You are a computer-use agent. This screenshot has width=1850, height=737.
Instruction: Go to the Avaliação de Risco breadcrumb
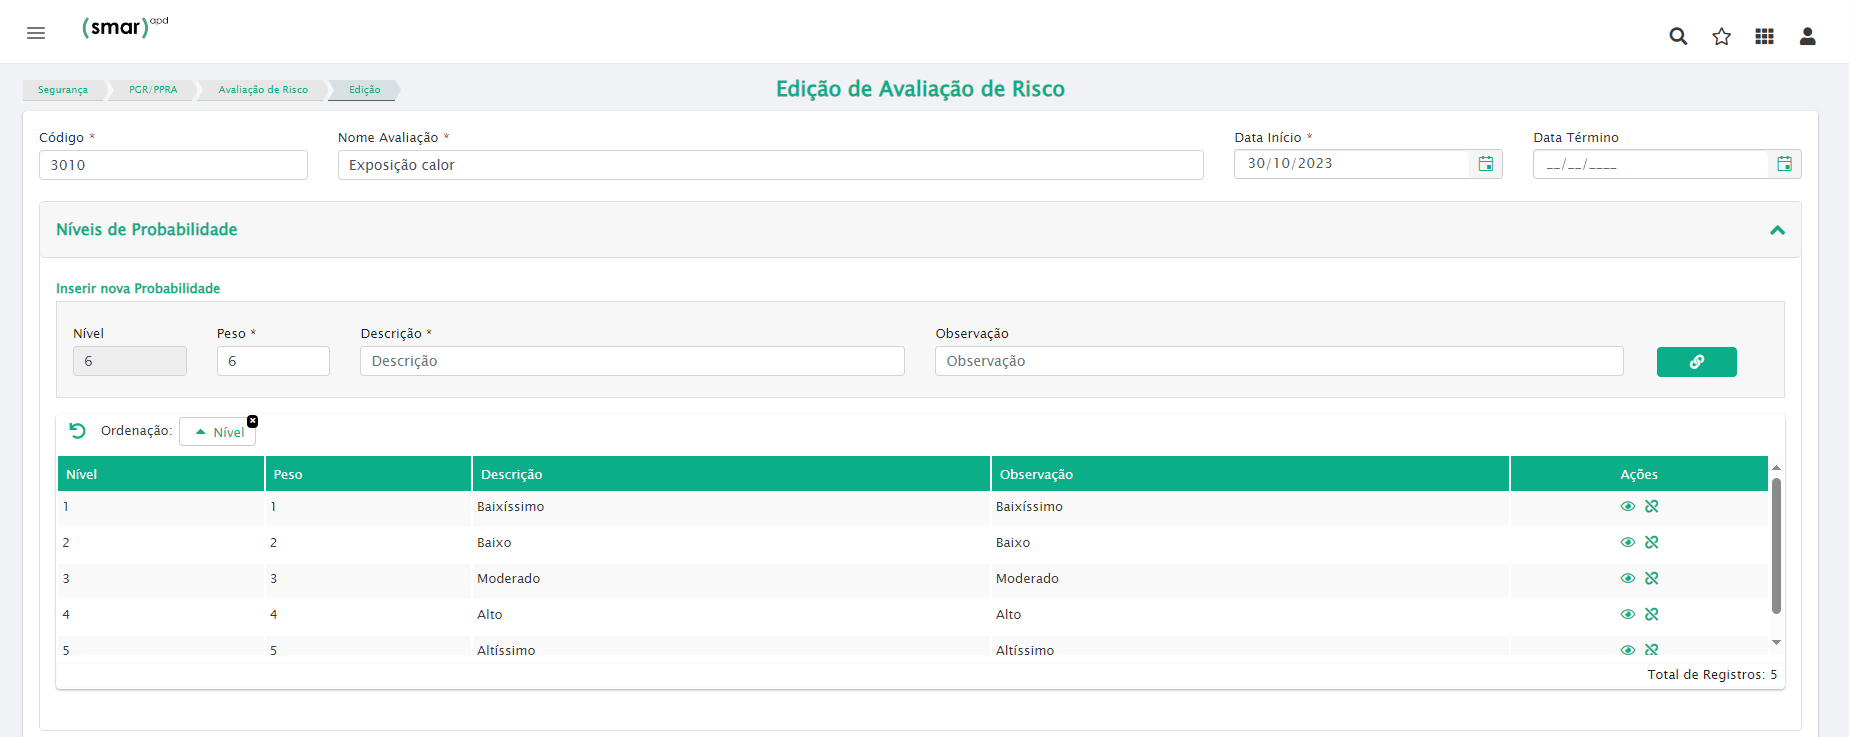click(263, 90)
